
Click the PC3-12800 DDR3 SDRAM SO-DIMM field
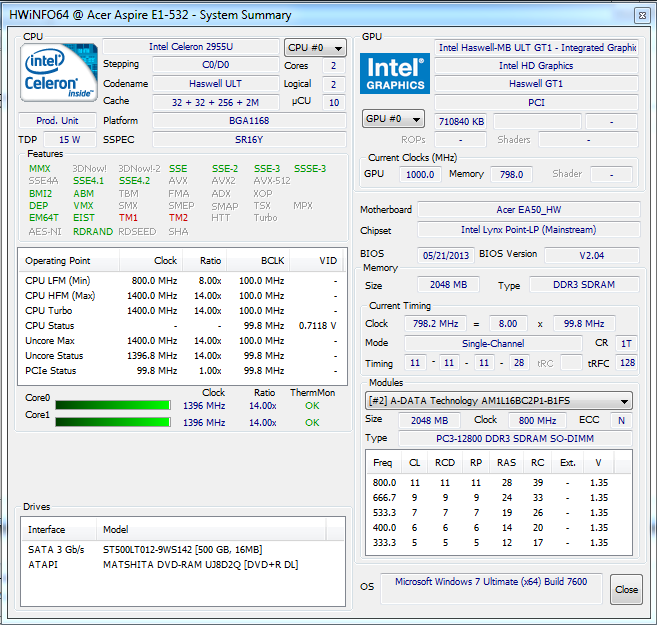(x=515, y=439)
